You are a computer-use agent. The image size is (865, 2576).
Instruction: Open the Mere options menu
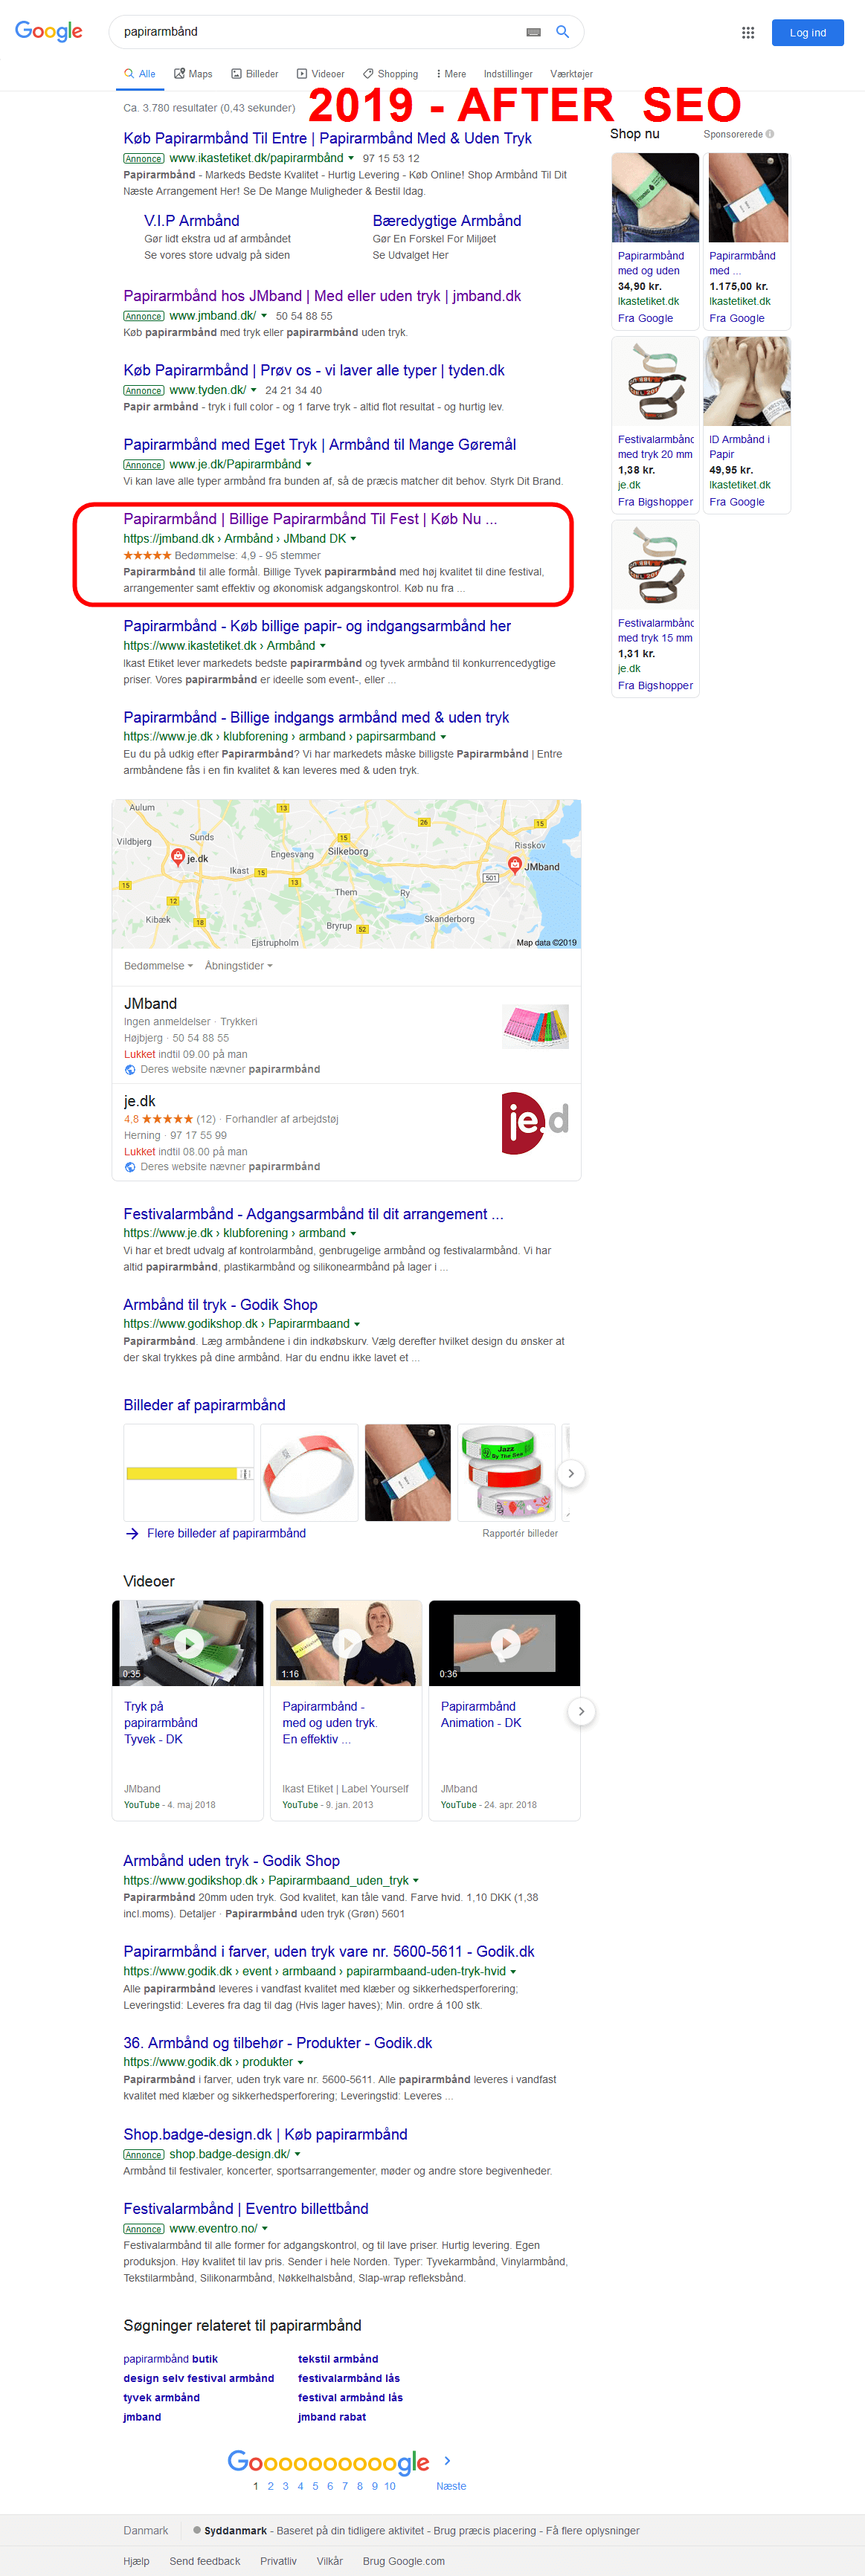(451, 74)
